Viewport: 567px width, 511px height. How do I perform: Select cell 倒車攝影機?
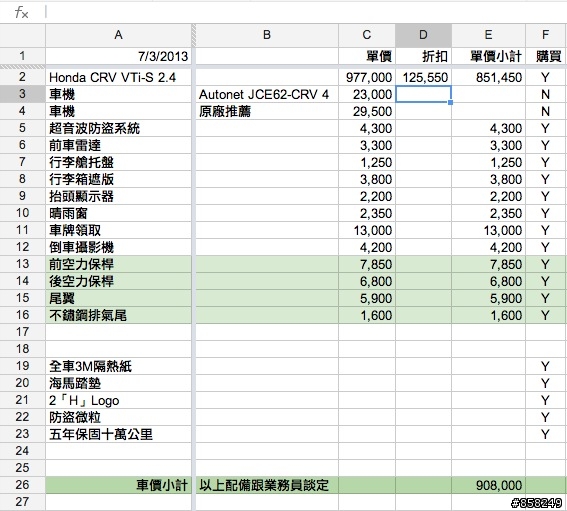[x=118, y=247]
